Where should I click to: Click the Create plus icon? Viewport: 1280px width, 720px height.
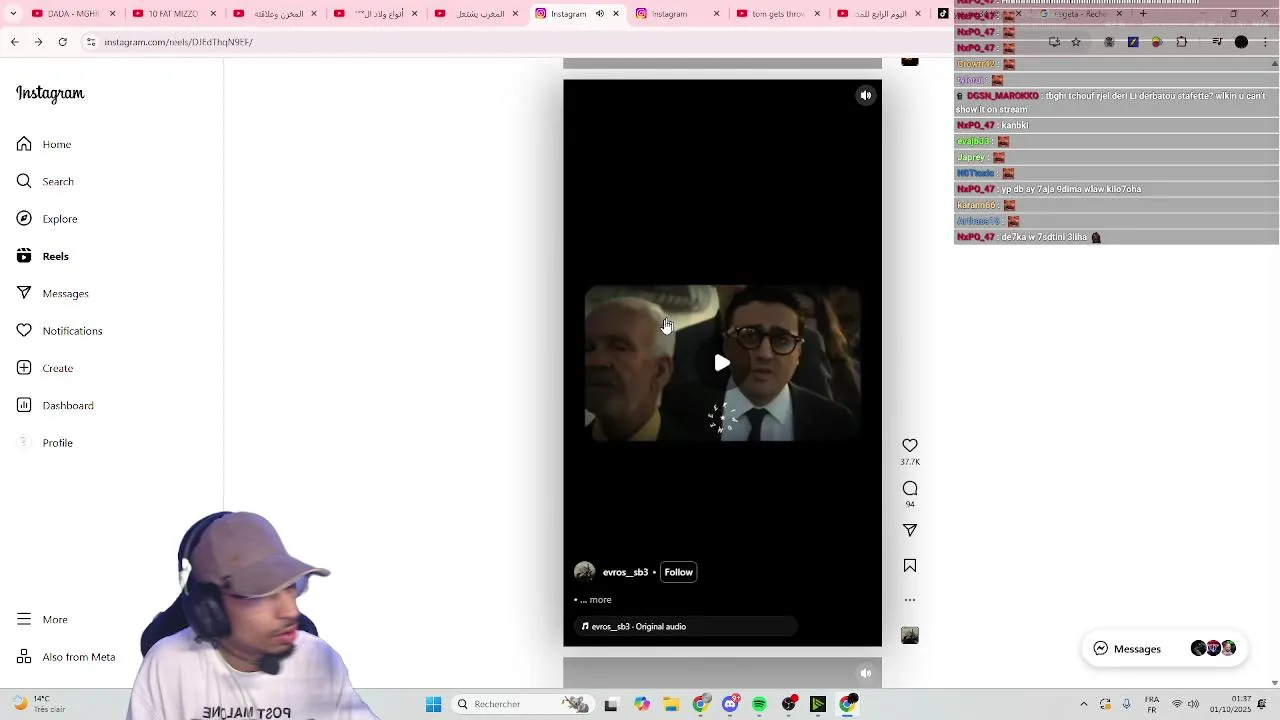pyautogui.click(x=24, y=368)
